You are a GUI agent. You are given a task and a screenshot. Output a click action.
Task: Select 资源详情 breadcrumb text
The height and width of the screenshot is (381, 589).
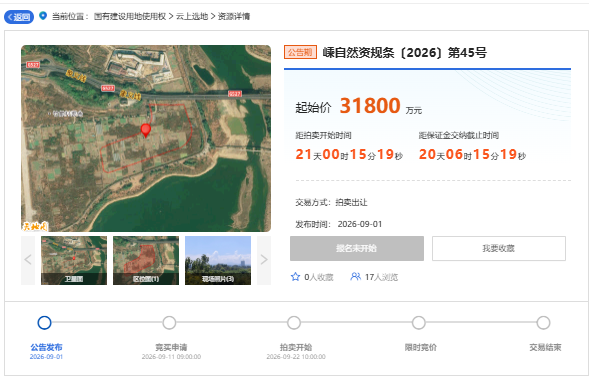click(x=234, y=16)
